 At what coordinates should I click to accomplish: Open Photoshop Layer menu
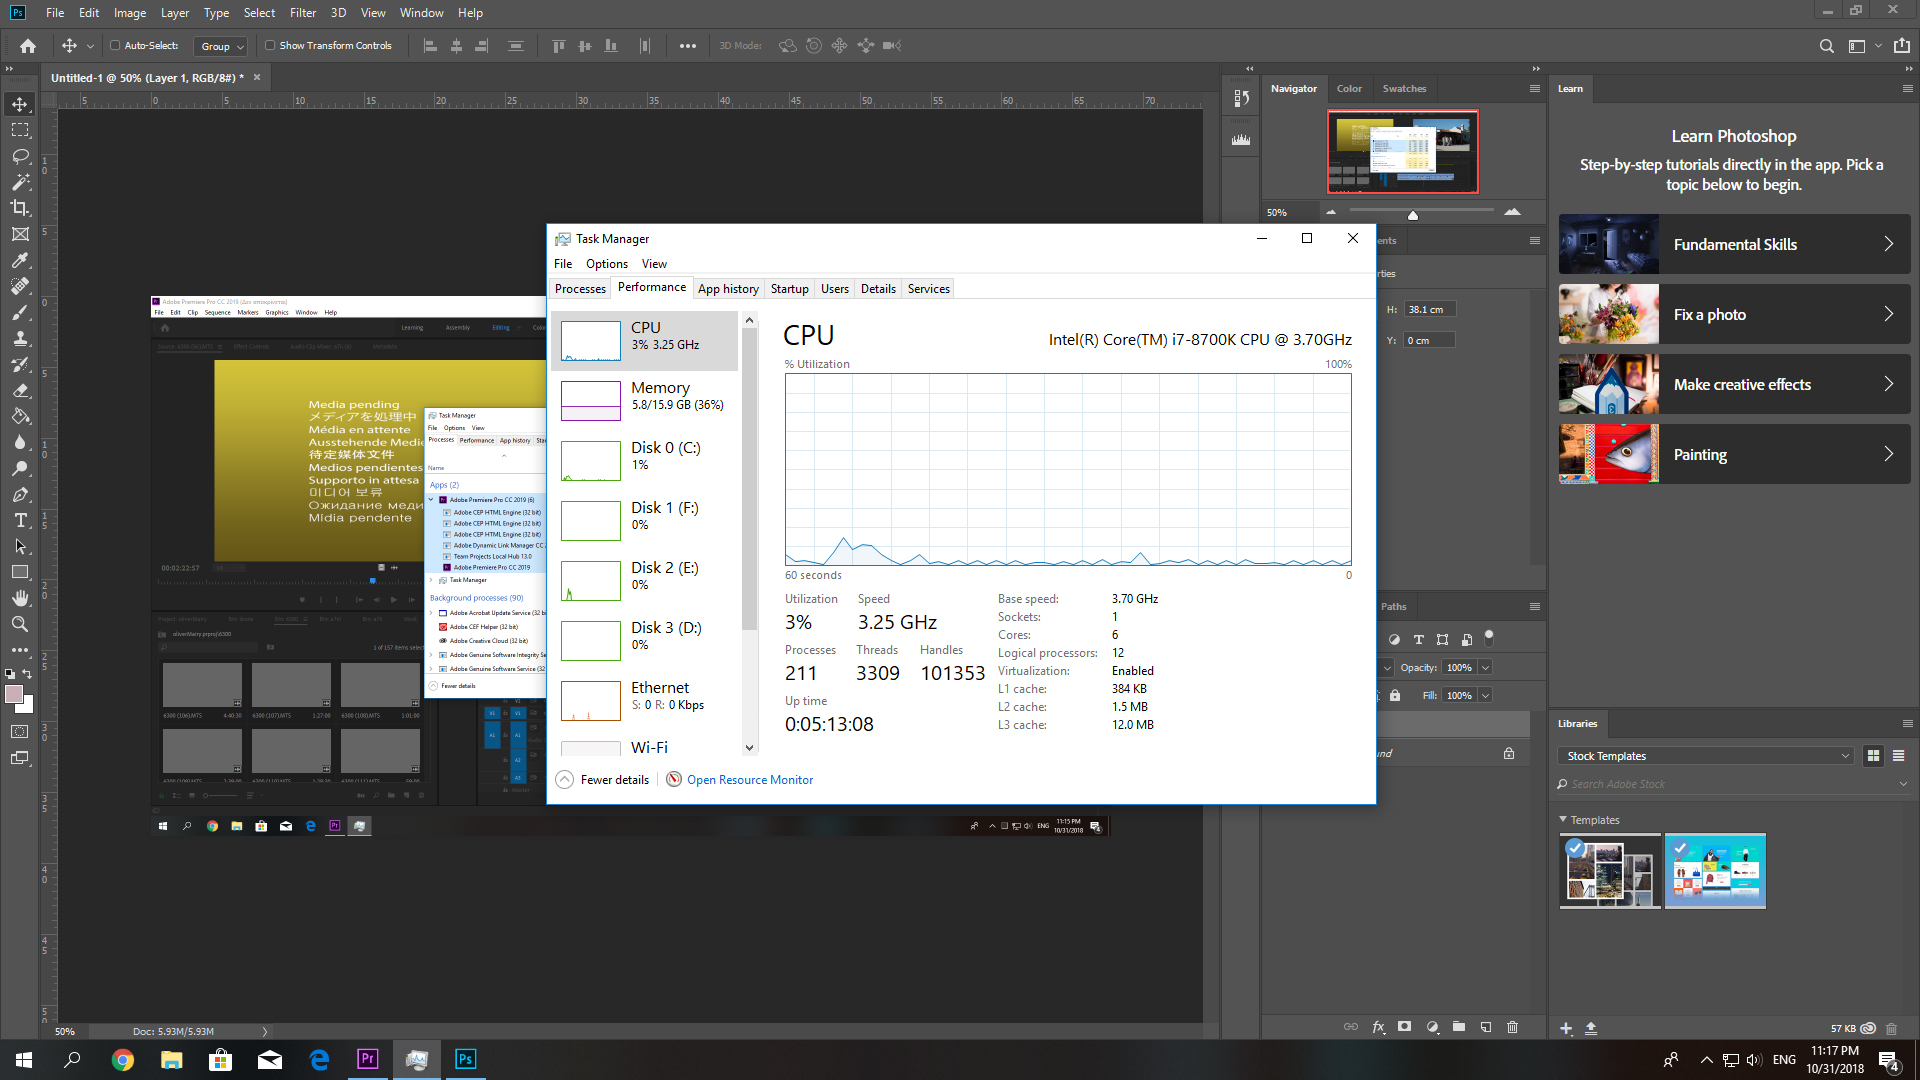175,13
